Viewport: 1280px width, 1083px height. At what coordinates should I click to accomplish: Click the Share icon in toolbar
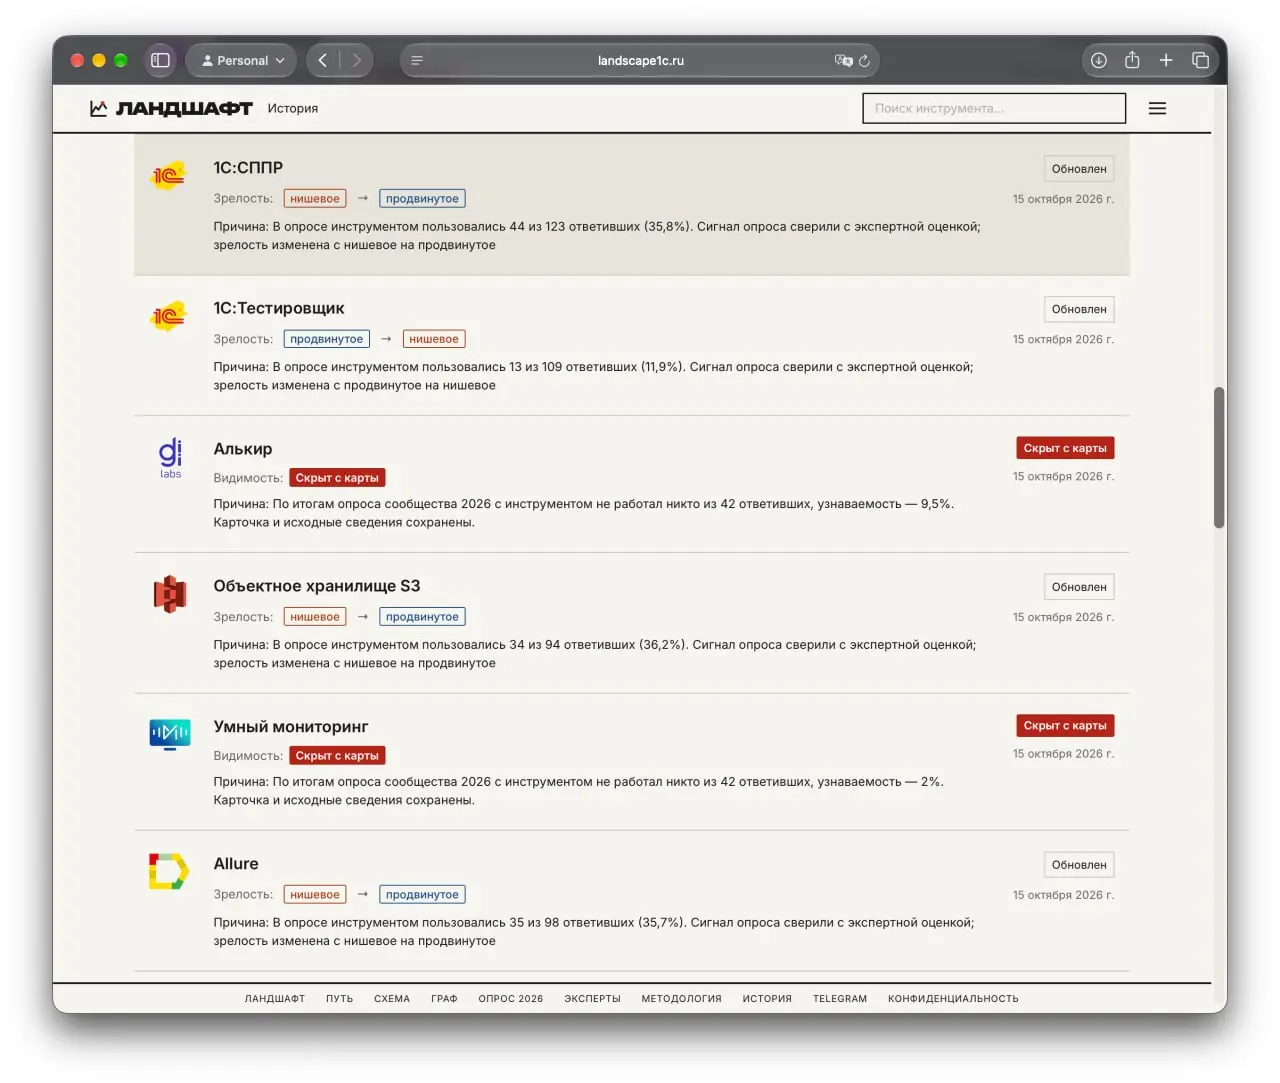click(x=1132, y=60)
